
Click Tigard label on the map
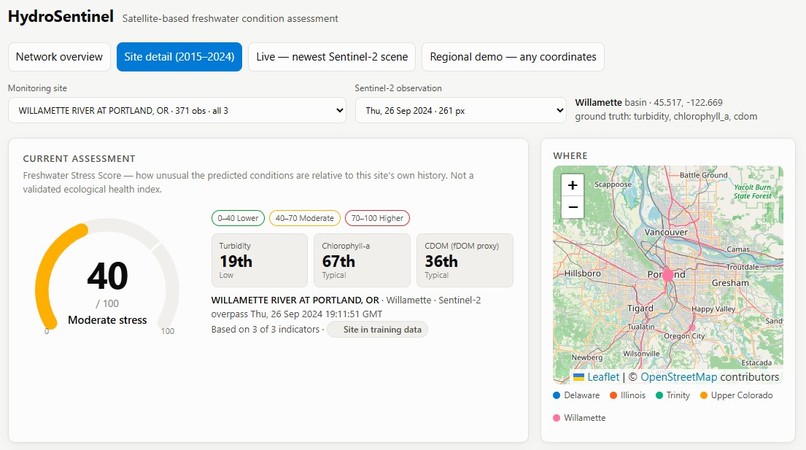[x=640, y=309]
